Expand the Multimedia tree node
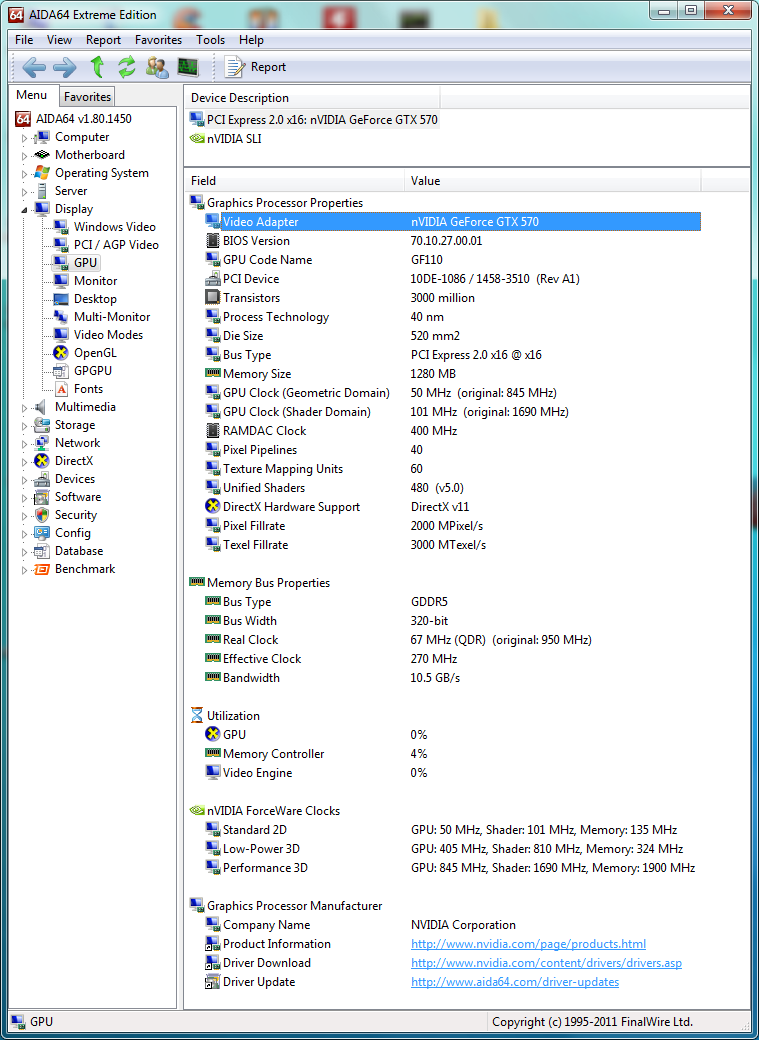Image resolution: width=759 pixels, height=1040 pixels. (x=25, y=407)
